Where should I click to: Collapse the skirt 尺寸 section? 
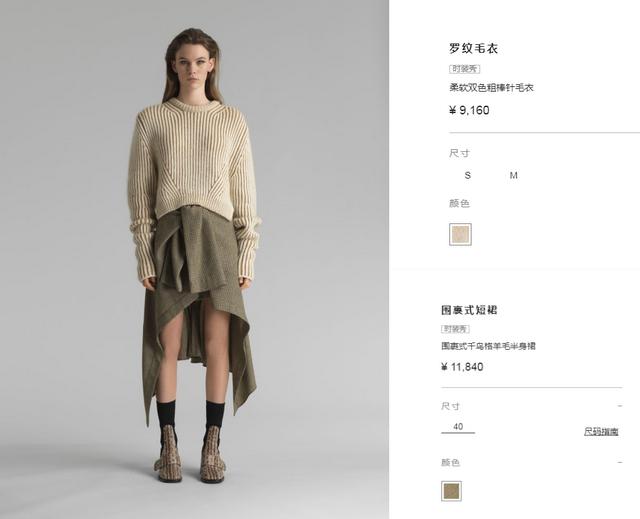[620, 406]
